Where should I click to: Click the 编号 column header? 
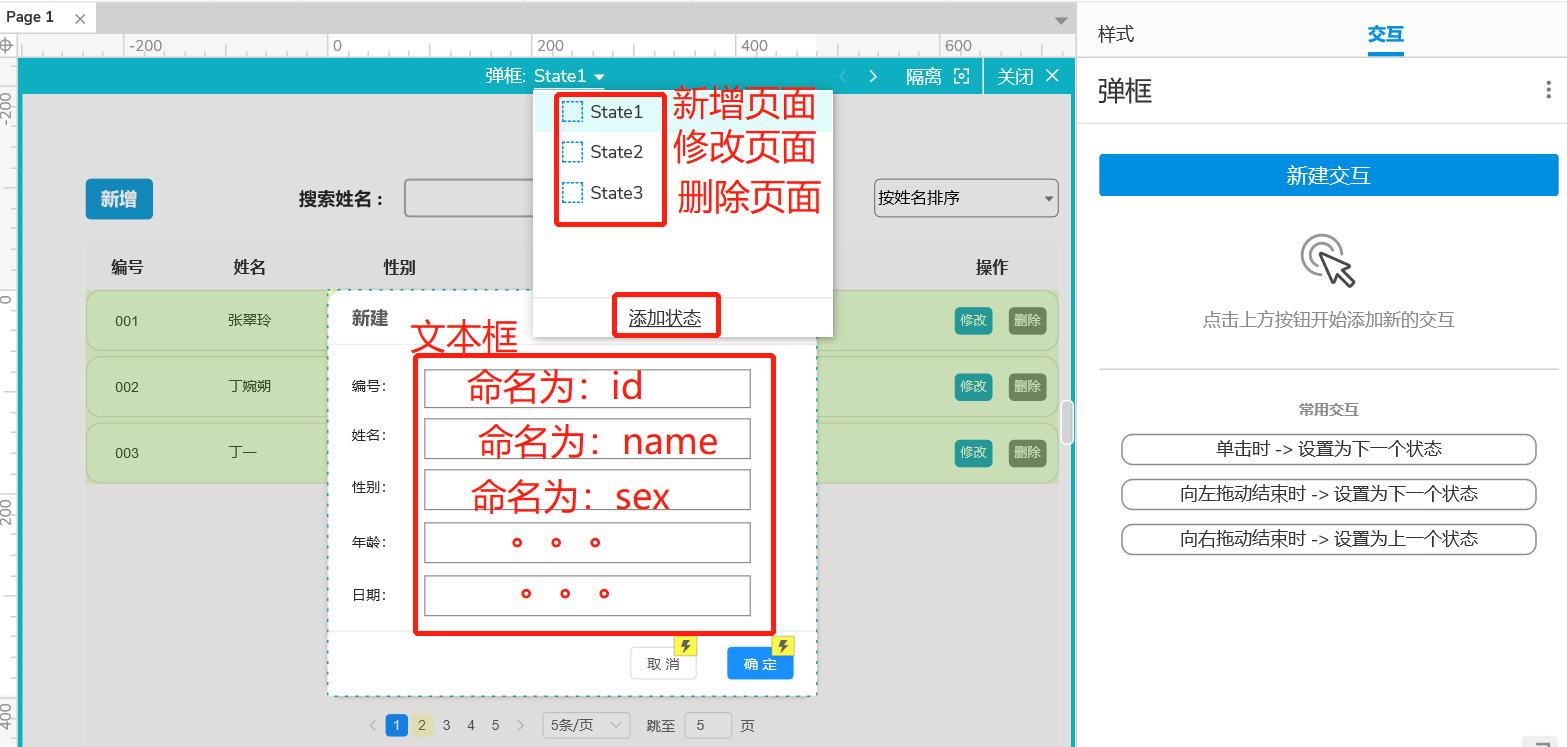point(127,267)
